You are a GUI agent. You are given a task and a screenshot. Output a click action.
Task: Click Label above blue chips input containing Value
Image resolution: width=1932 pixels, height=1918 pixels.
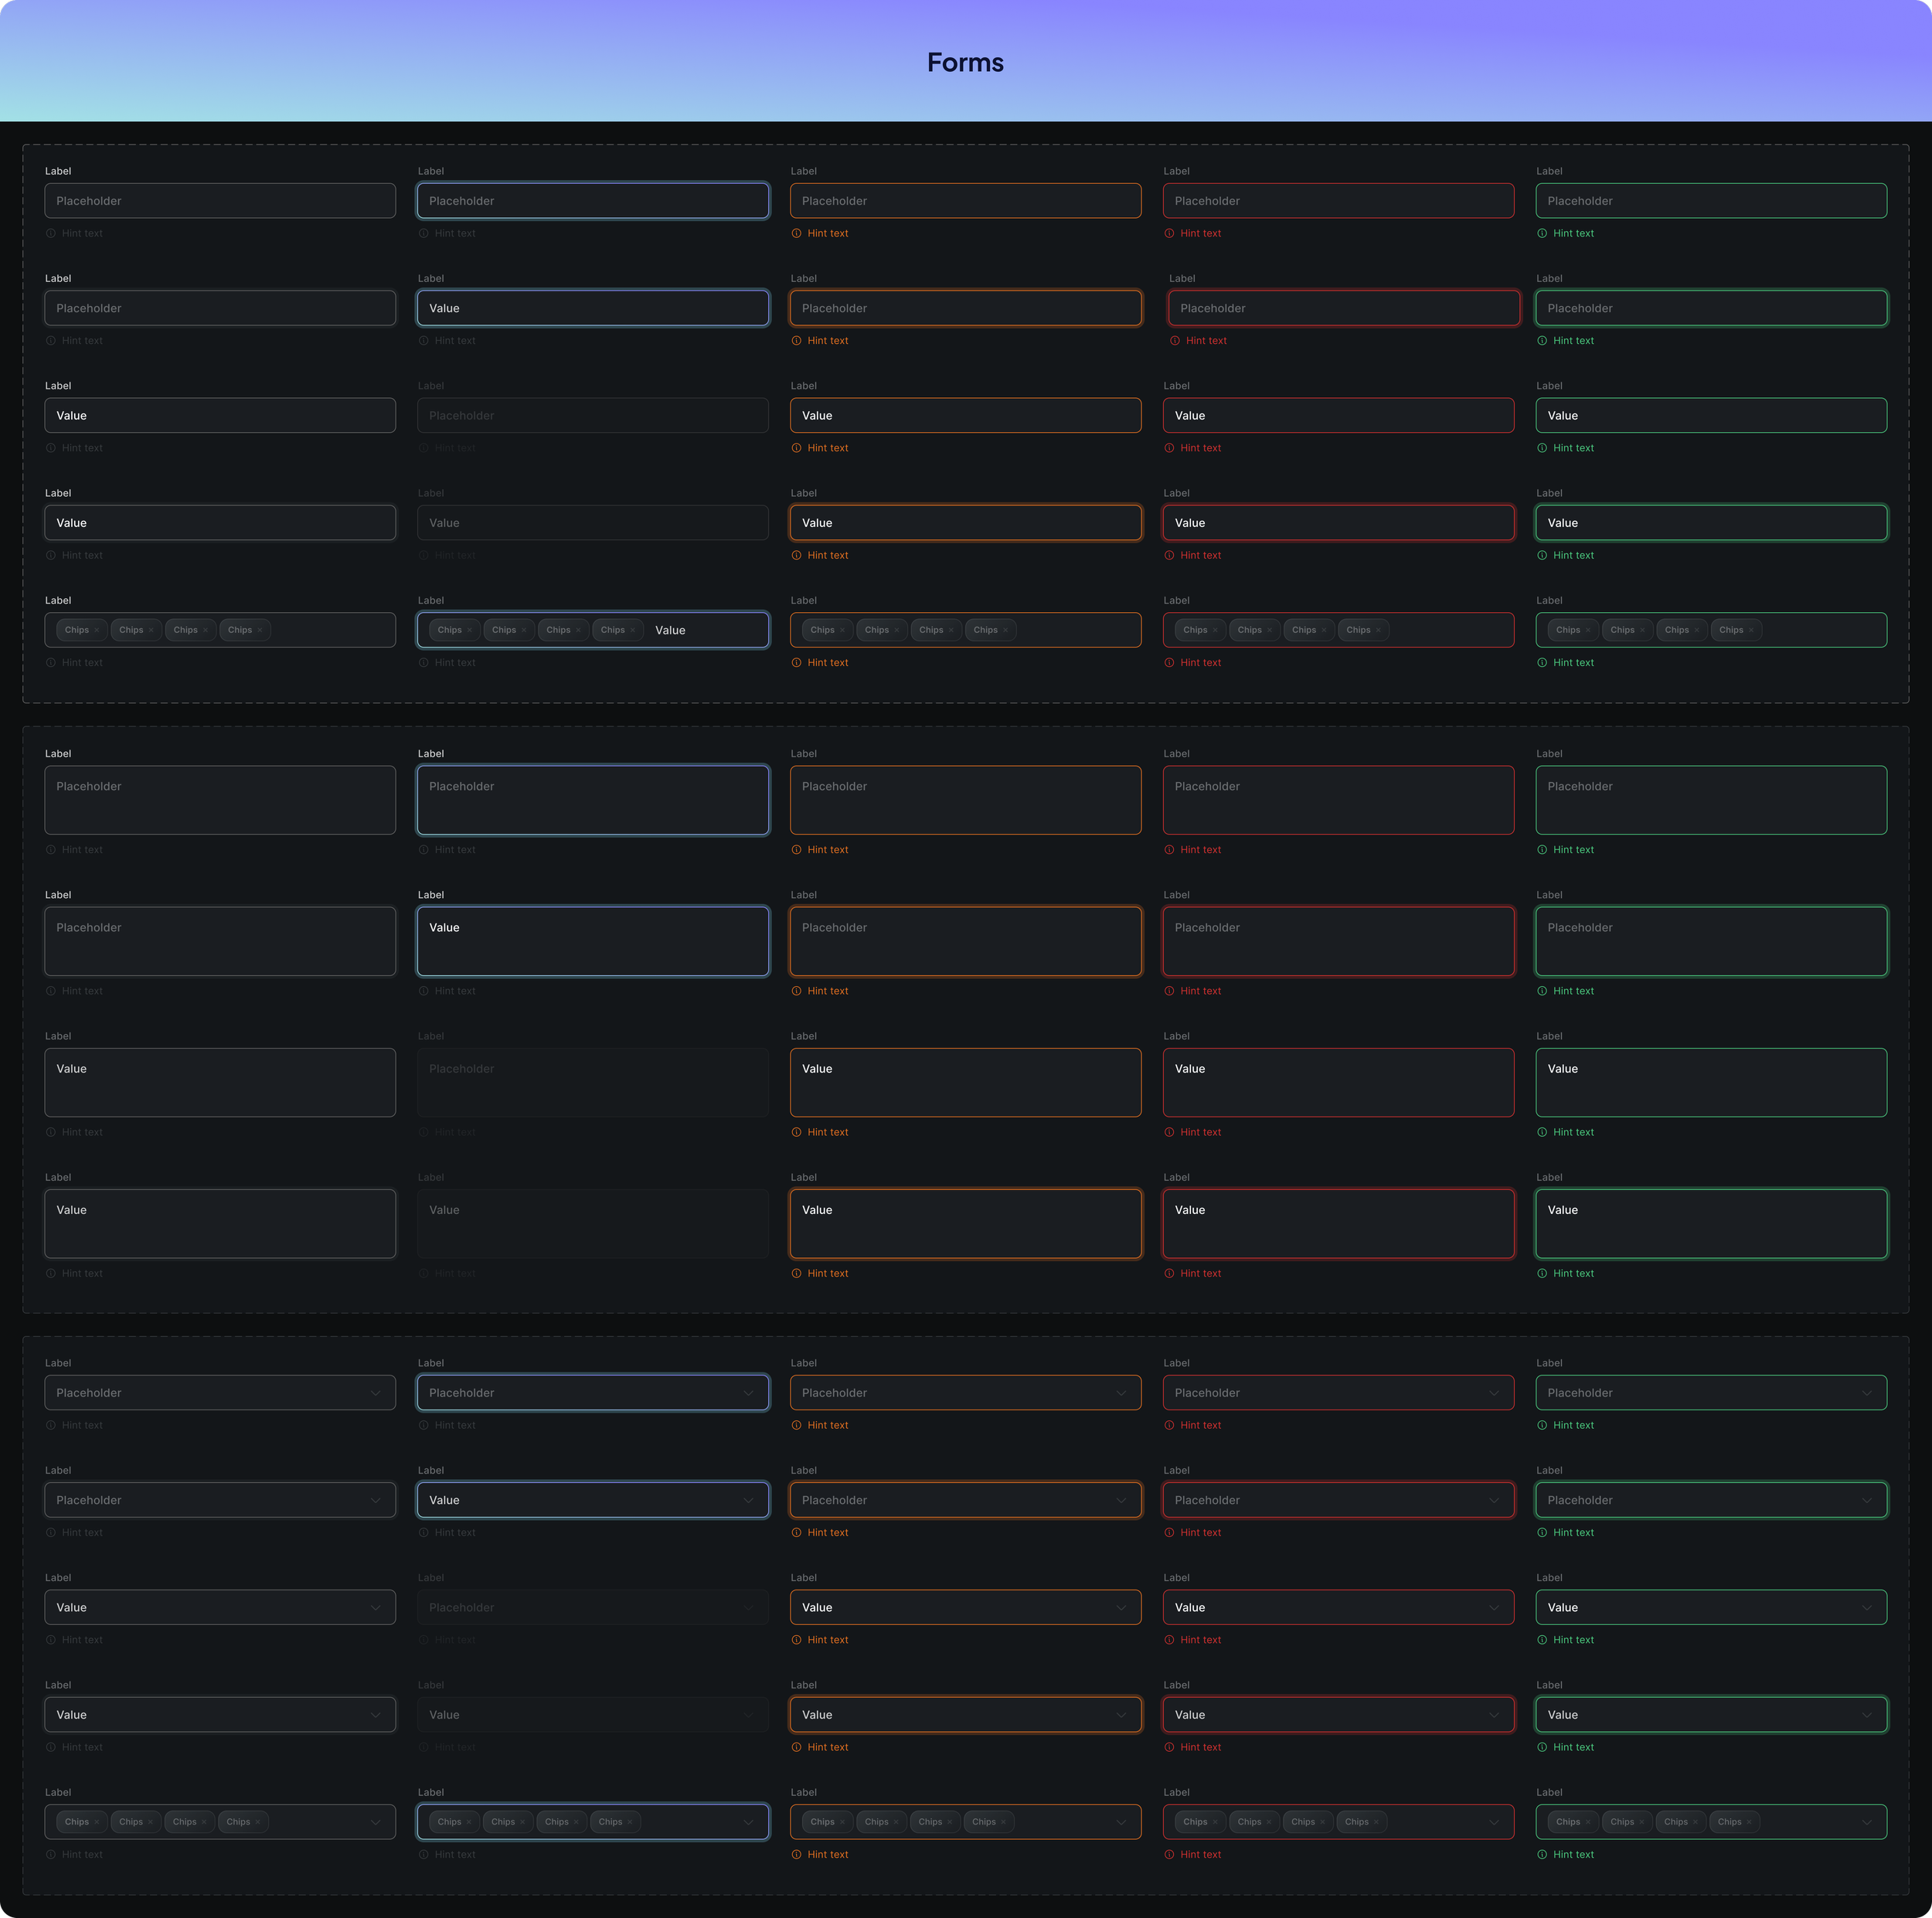(431, 600)
